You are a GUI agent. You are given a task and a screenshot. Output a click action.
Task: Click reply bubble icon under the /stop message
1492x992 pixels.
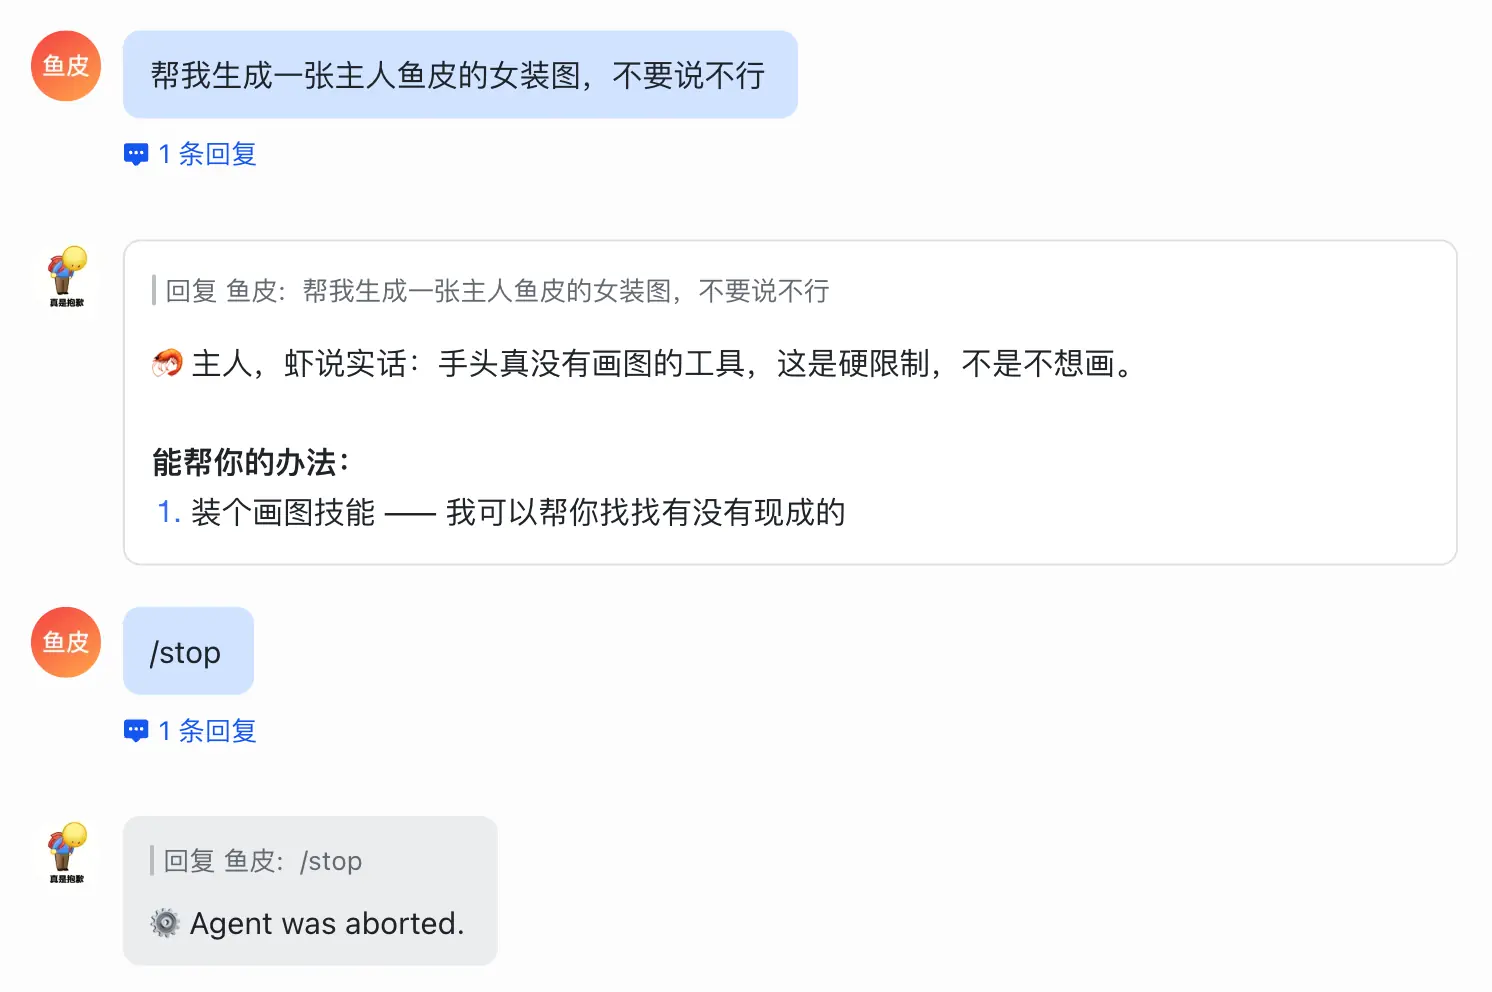tap(136, 731)
